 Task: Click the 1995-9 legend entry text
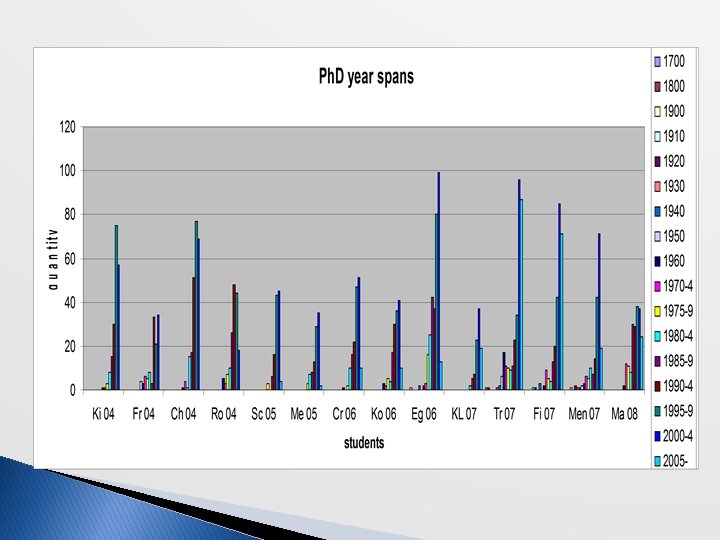point(678,411)
